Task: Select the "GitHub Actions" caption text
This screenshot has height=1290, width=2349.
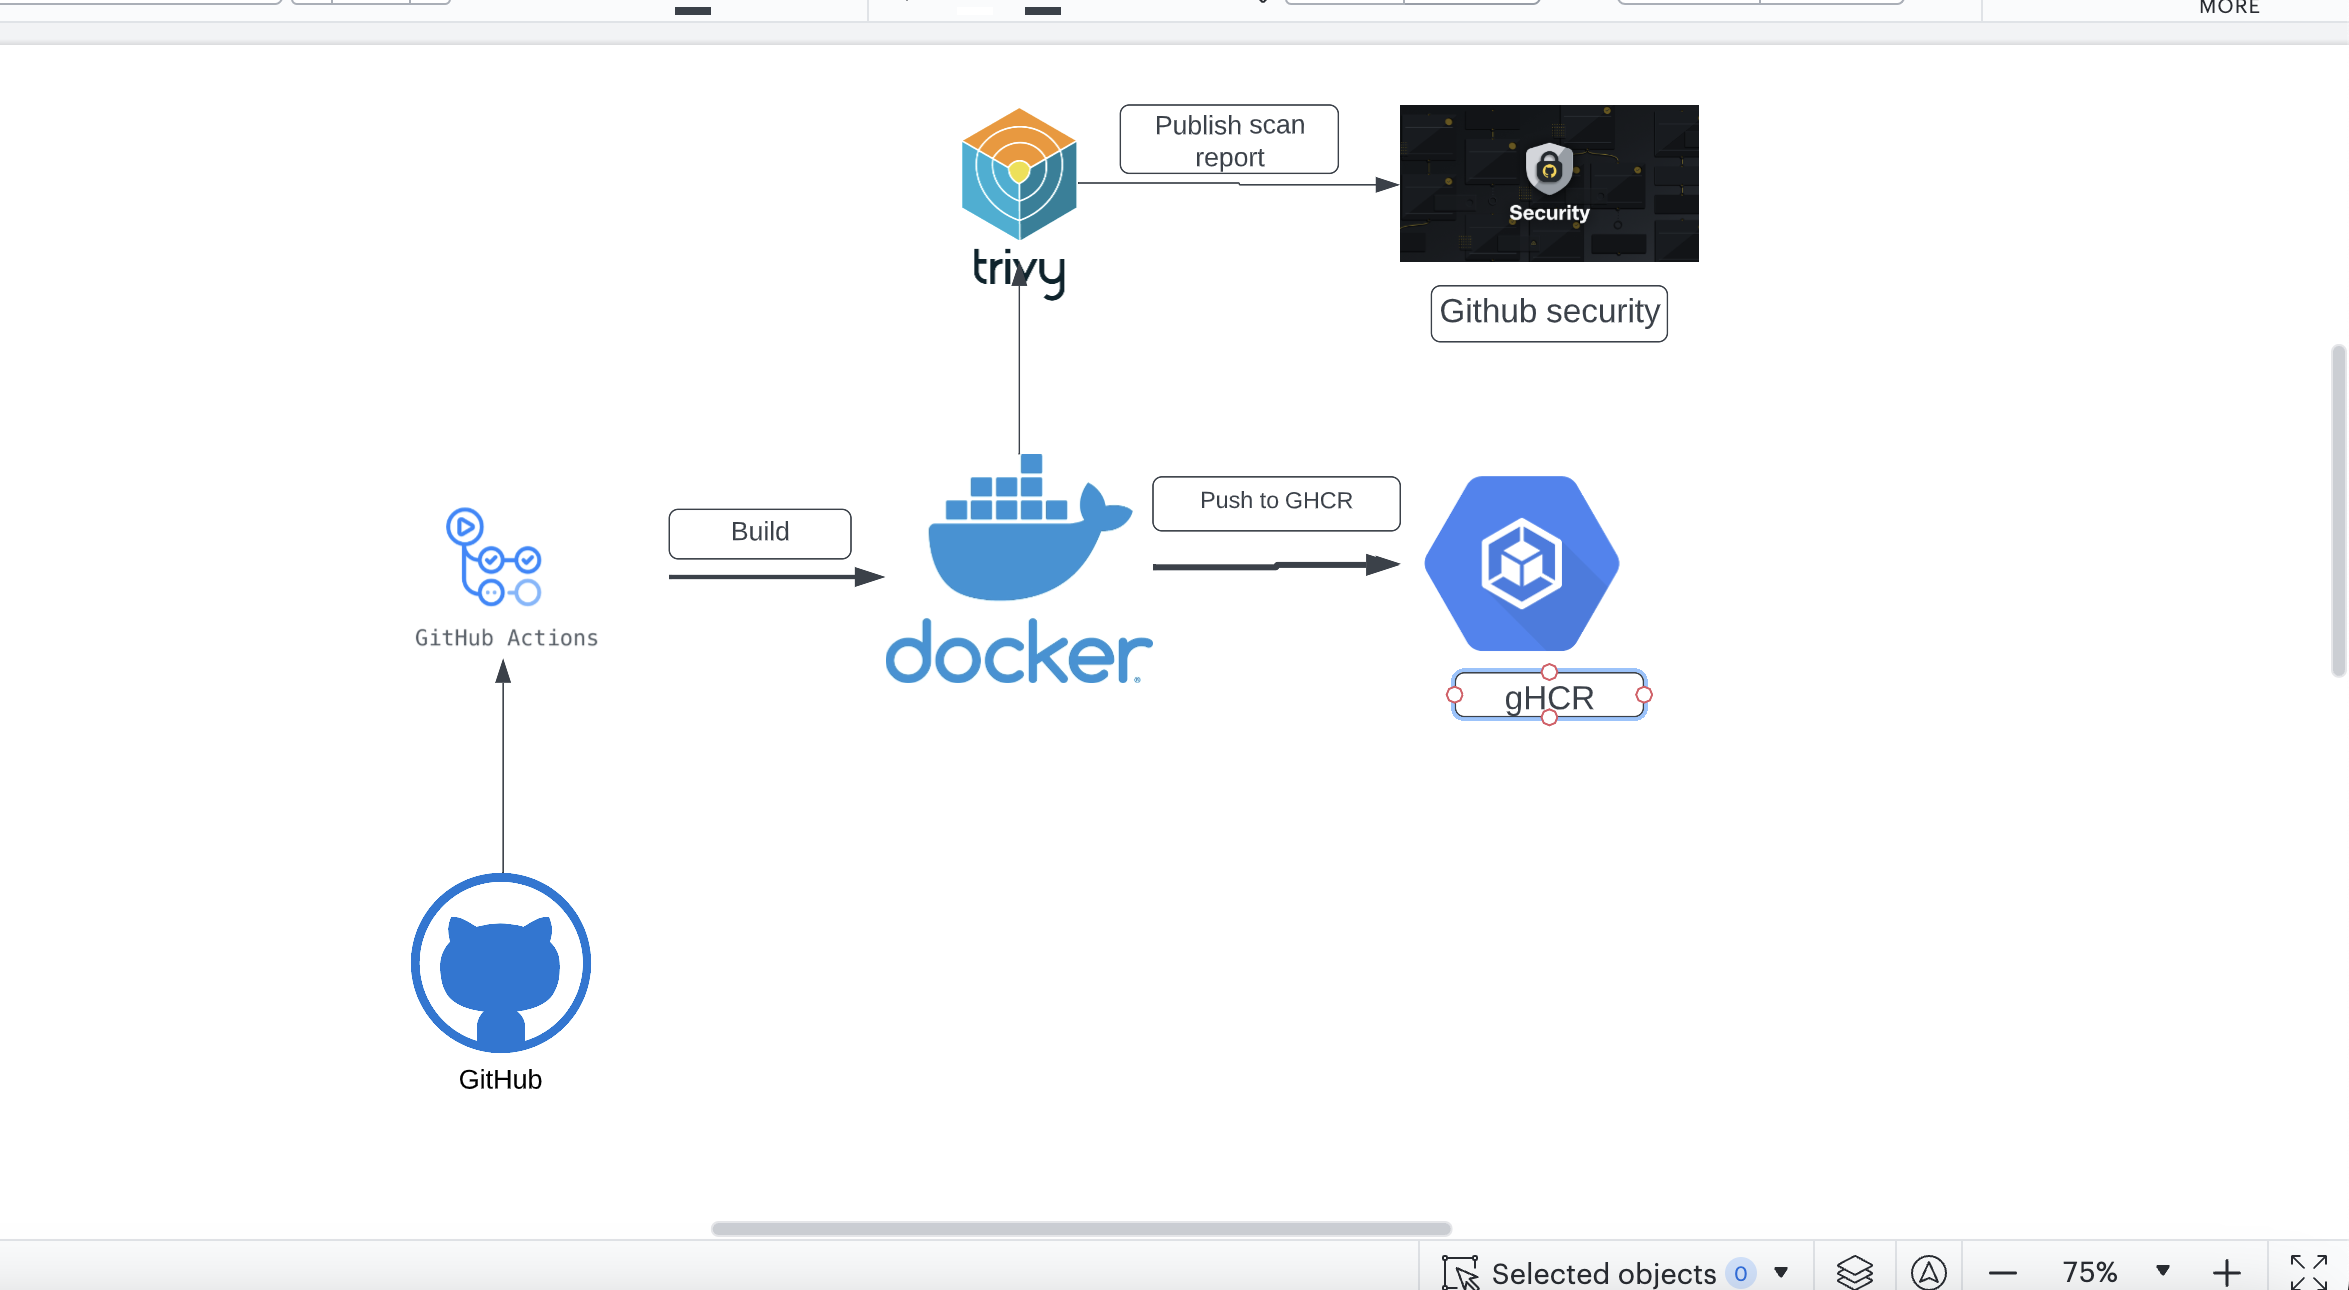Action: (506, 638)
